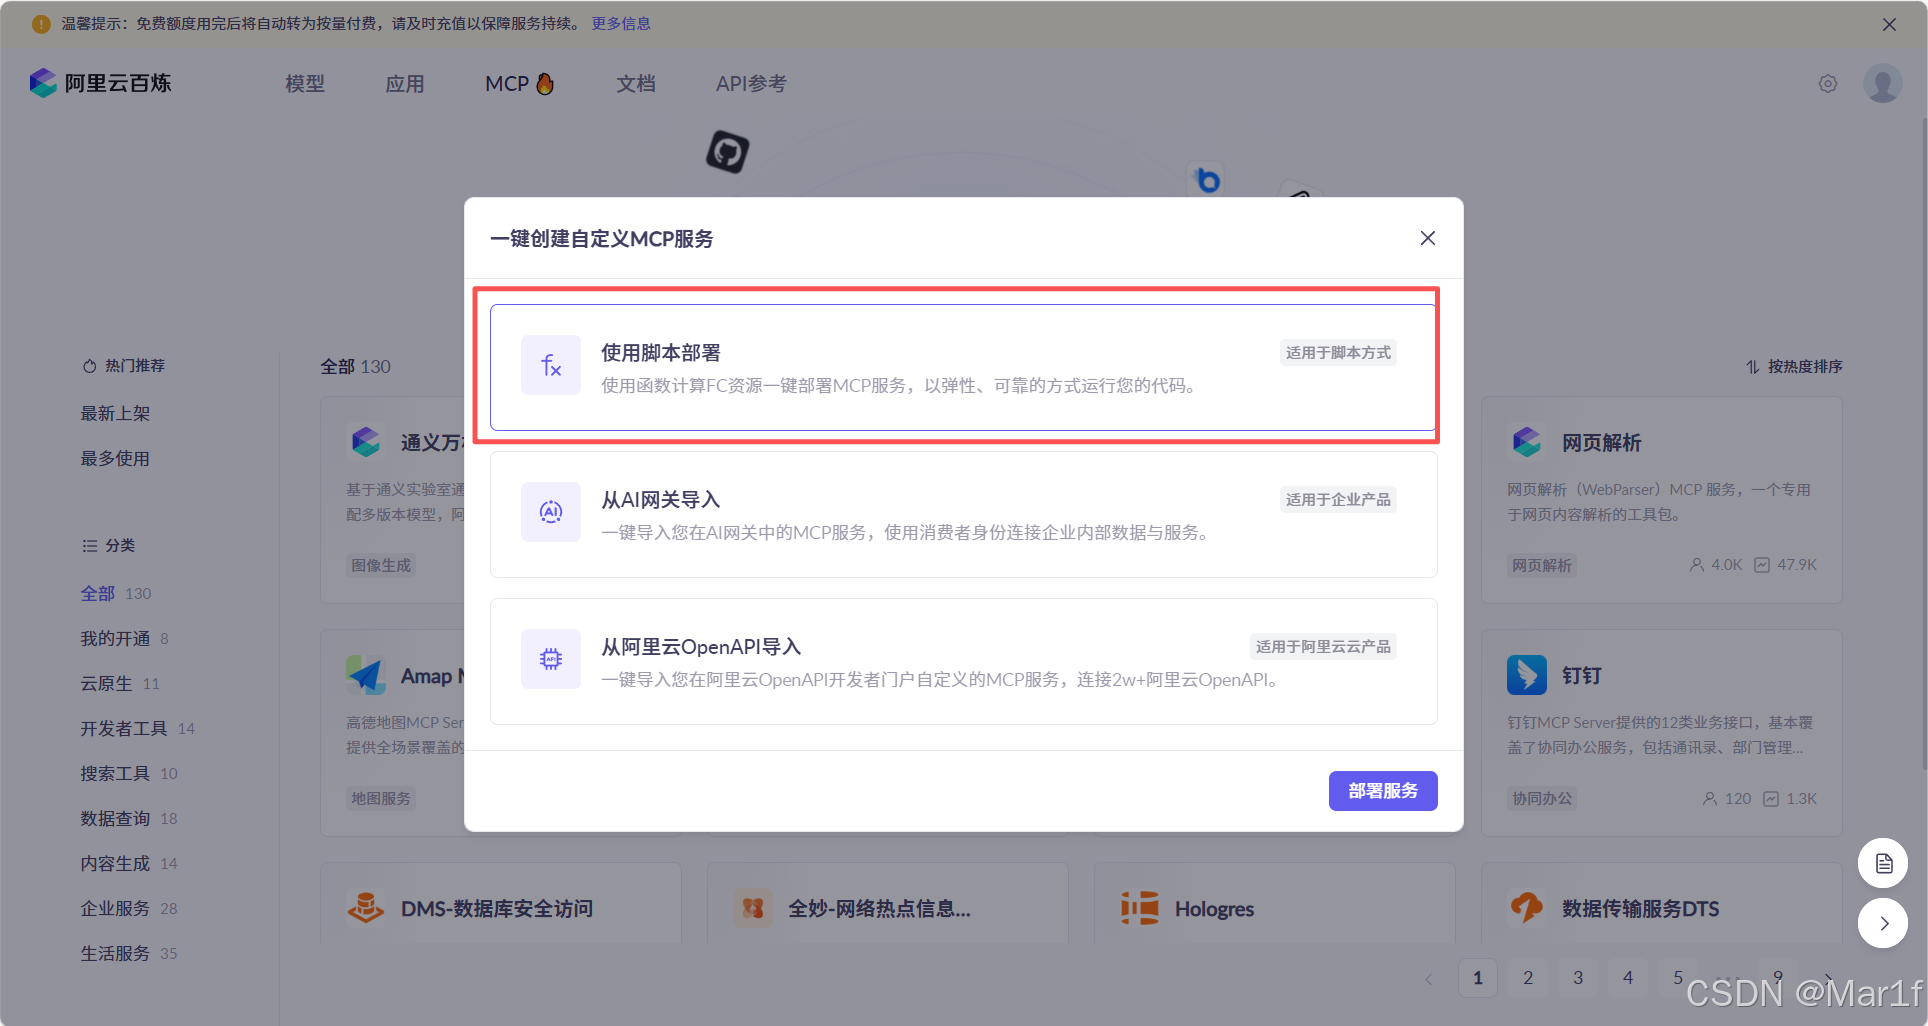Filter by 生活服务 category

129,953
